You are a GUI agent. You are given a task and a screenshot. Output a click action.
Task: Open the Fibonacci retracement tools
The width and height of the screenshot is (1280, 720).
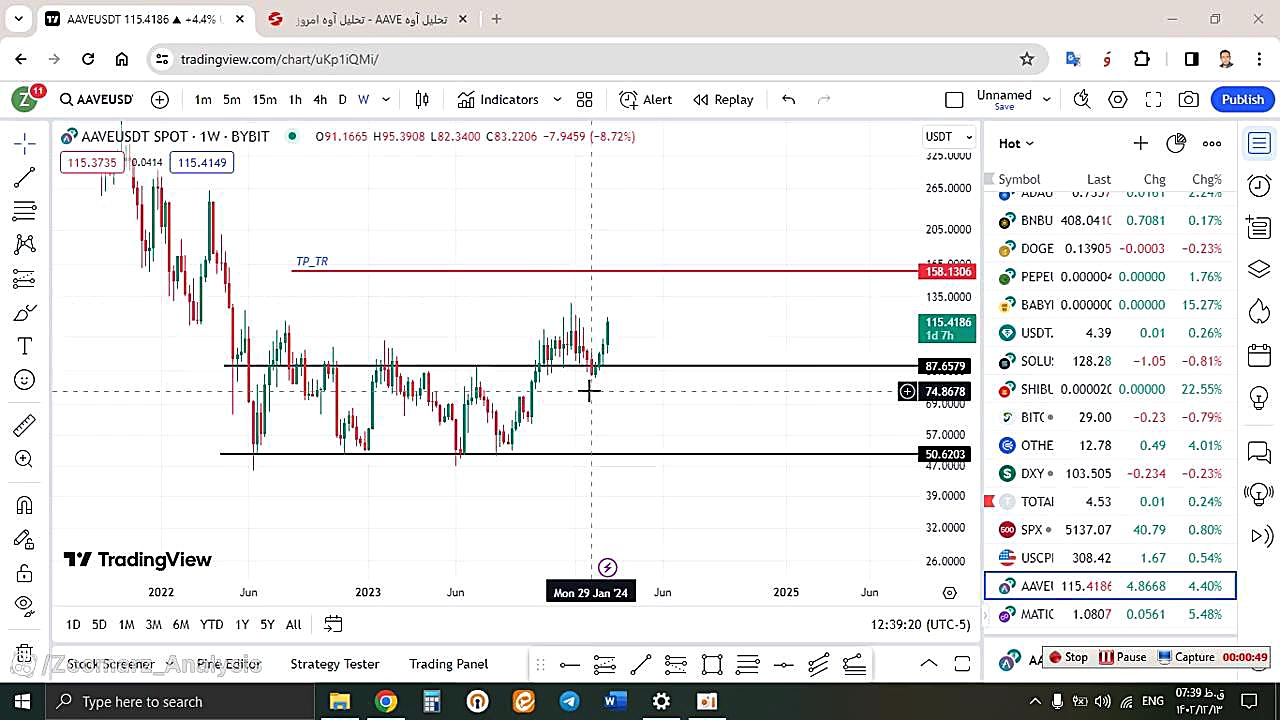point(25,211)
